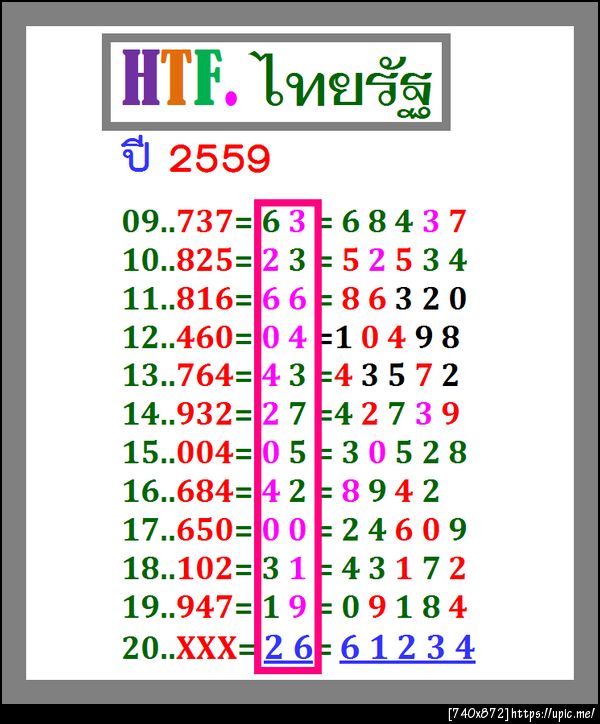Screen dimensions: 600x724
Task: Select the 1 0 4 9 8 sequence
Action: [x=397, y=337]
